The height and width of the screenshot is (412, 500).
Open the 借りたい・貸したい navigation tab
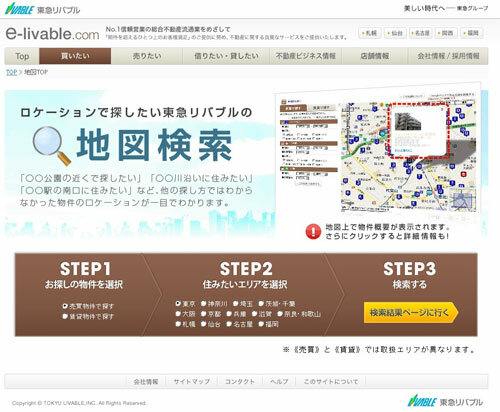click(x=226, y=56)
